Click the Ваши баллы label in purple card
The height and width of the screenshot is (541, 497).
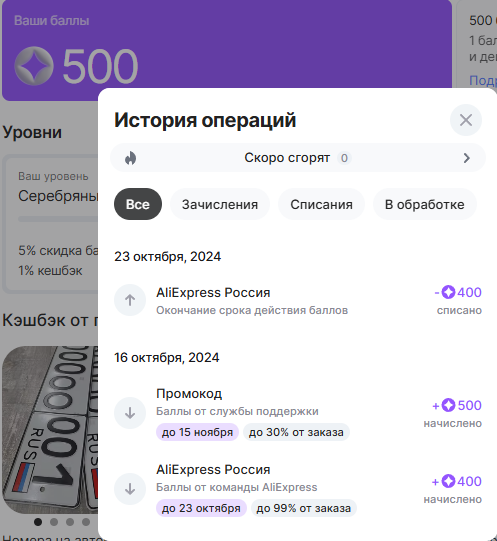[51, 21]
